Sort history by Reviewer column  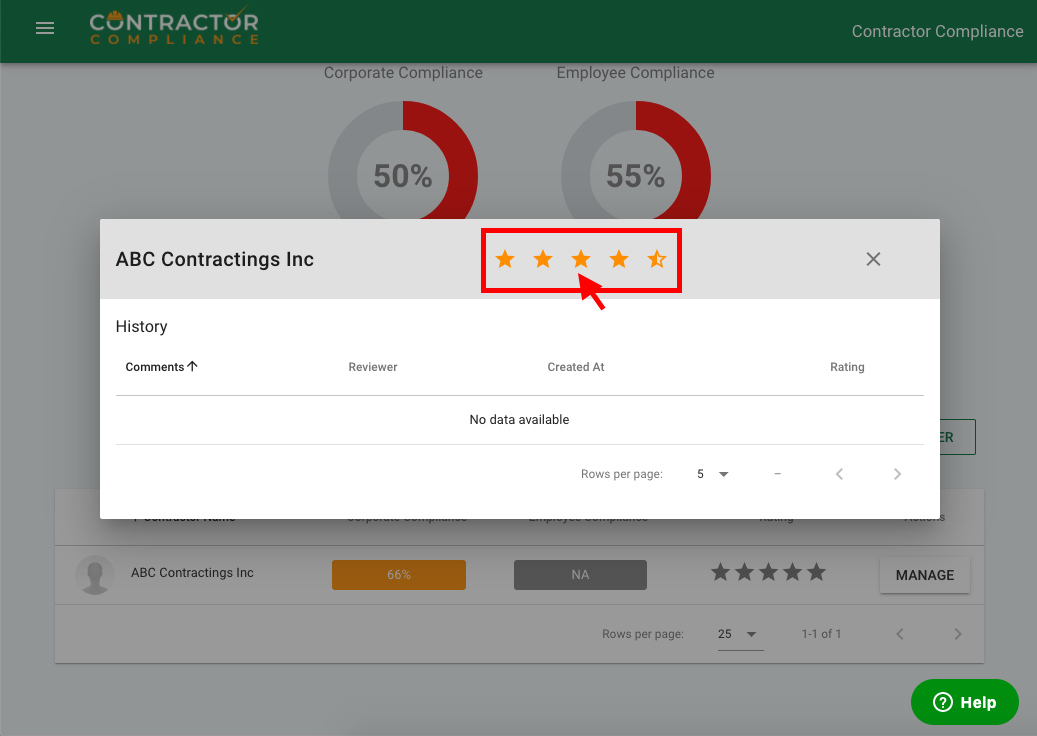(x=373, y=367)
